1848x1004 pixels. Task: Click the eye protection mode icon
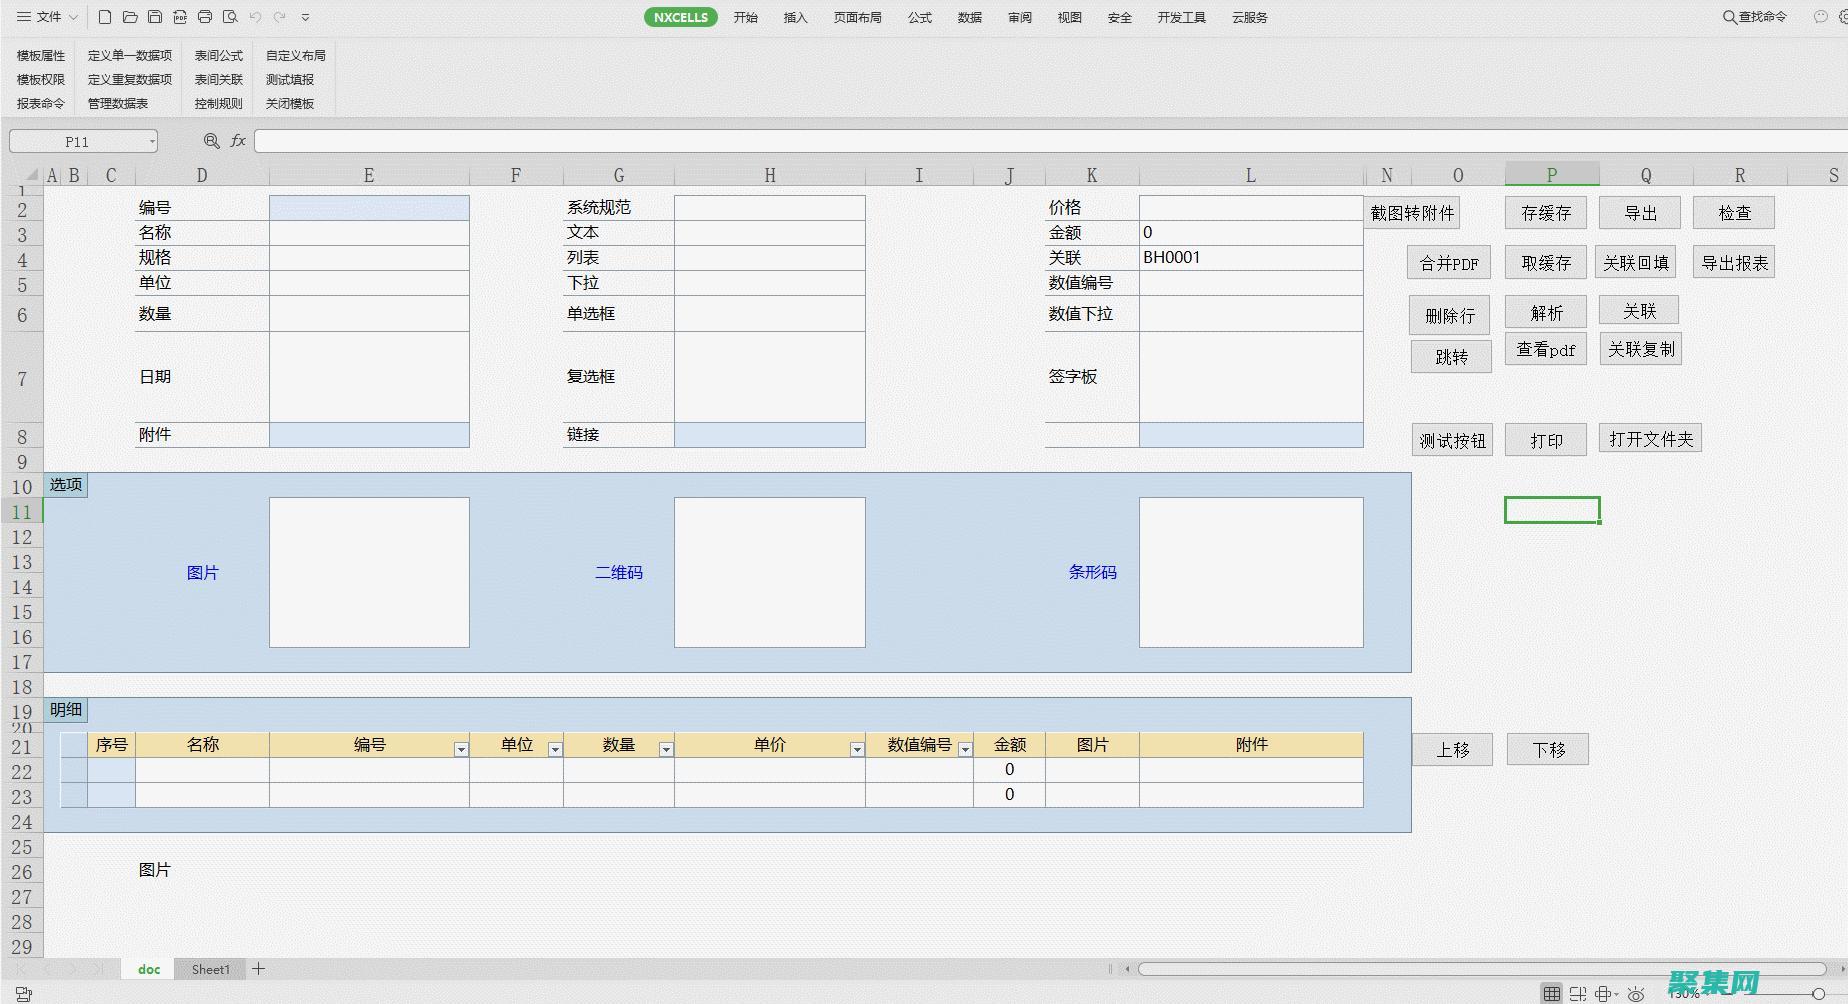[1636, 994]
